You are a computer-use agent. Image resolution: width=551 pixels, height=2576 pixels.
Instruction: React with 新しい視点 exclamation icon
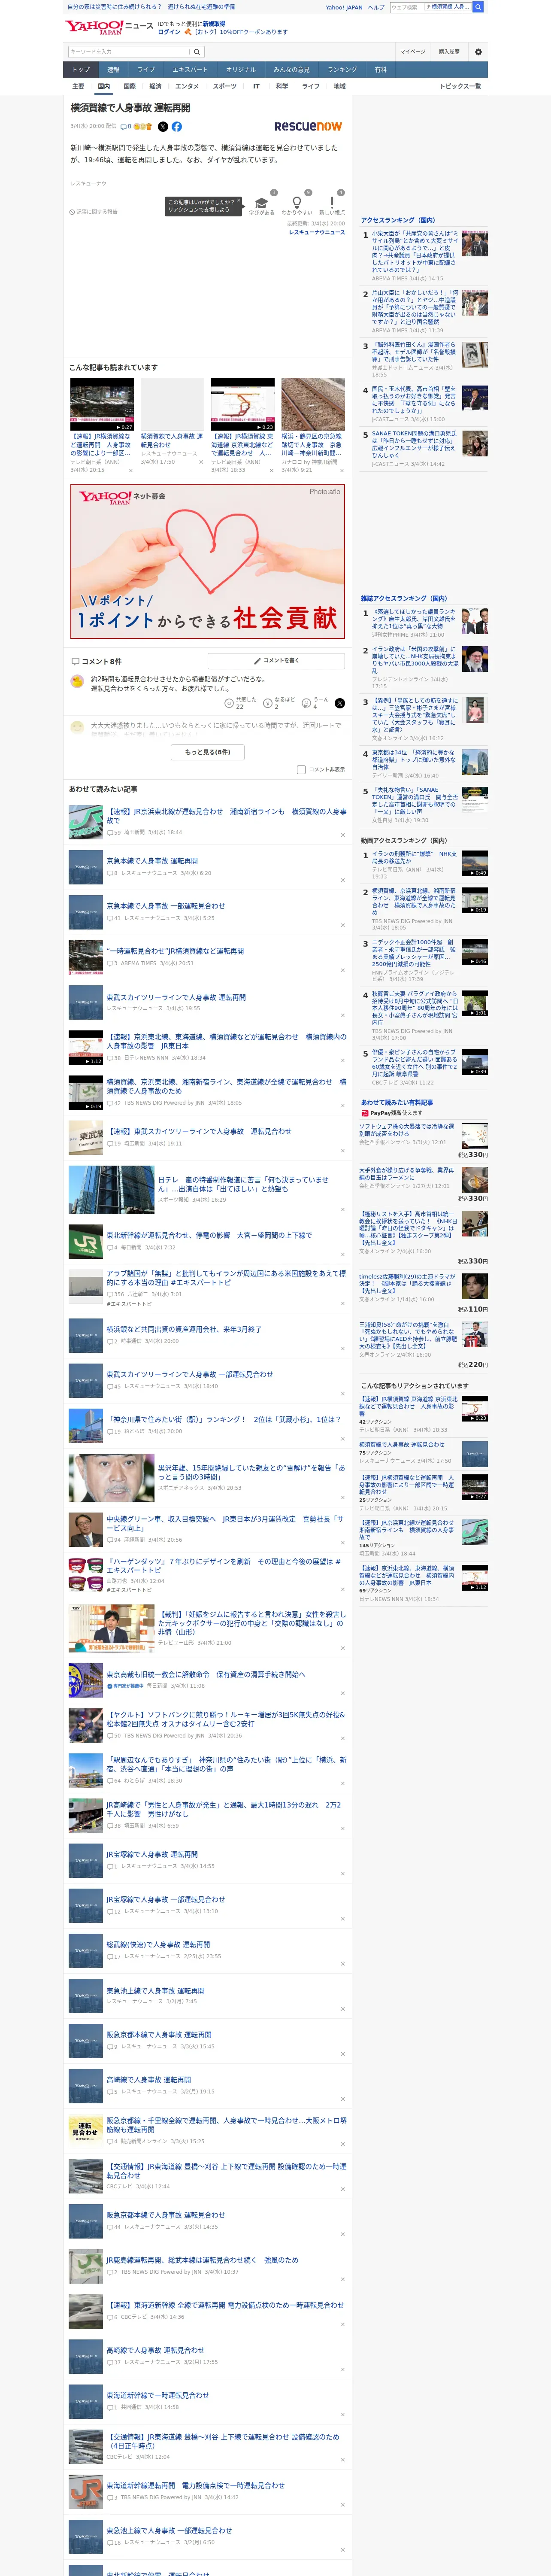(x=332, y=203)
